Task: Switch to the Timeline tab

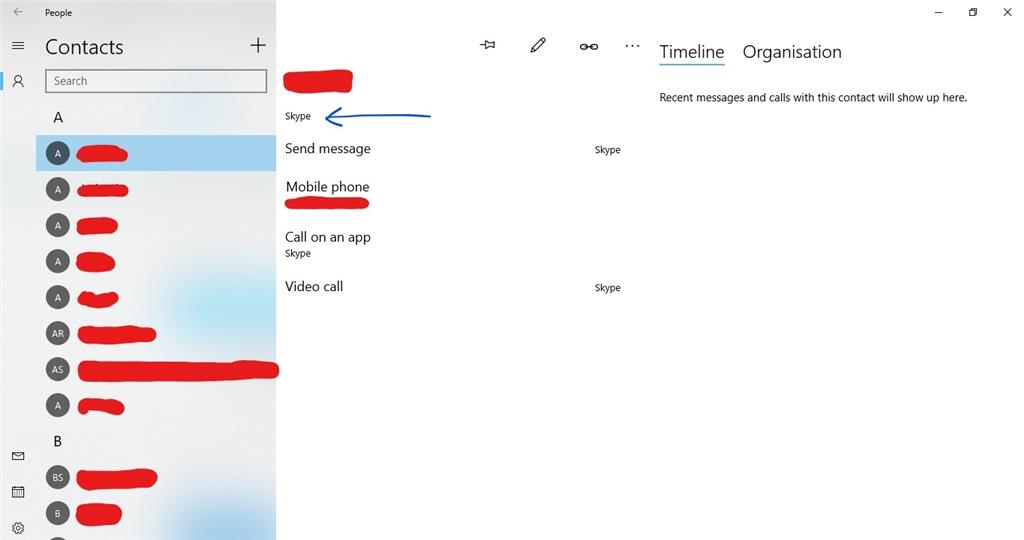Action: pyautogui.click(x=692, y=52)
